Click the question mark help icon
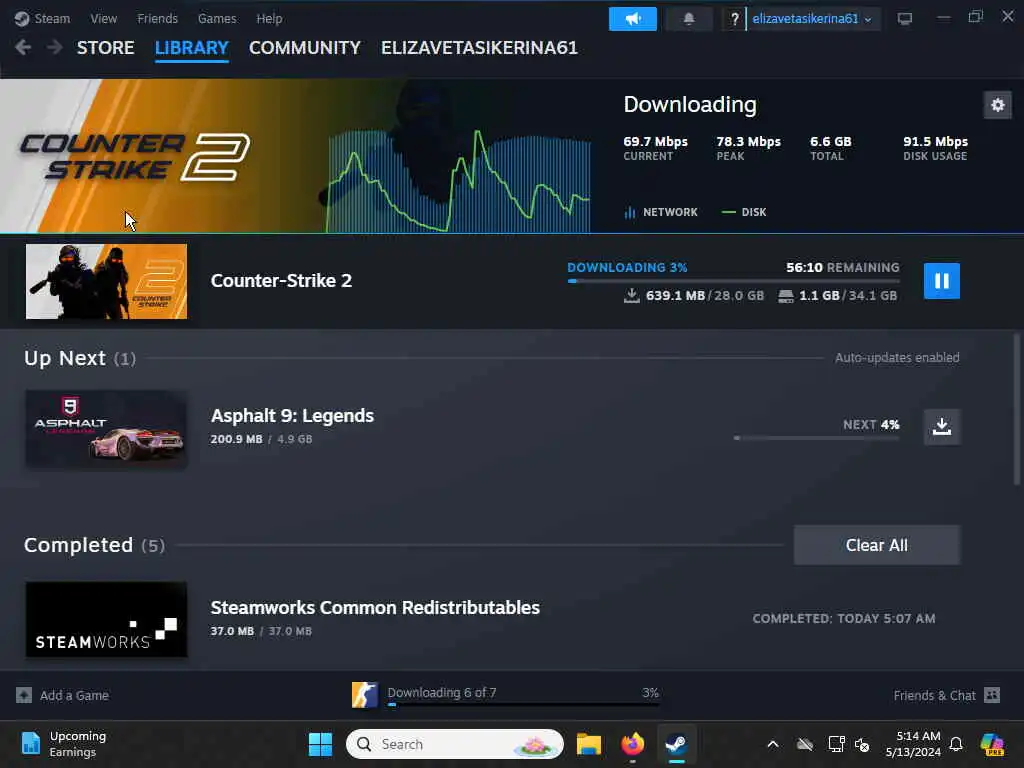 (734, 19)
